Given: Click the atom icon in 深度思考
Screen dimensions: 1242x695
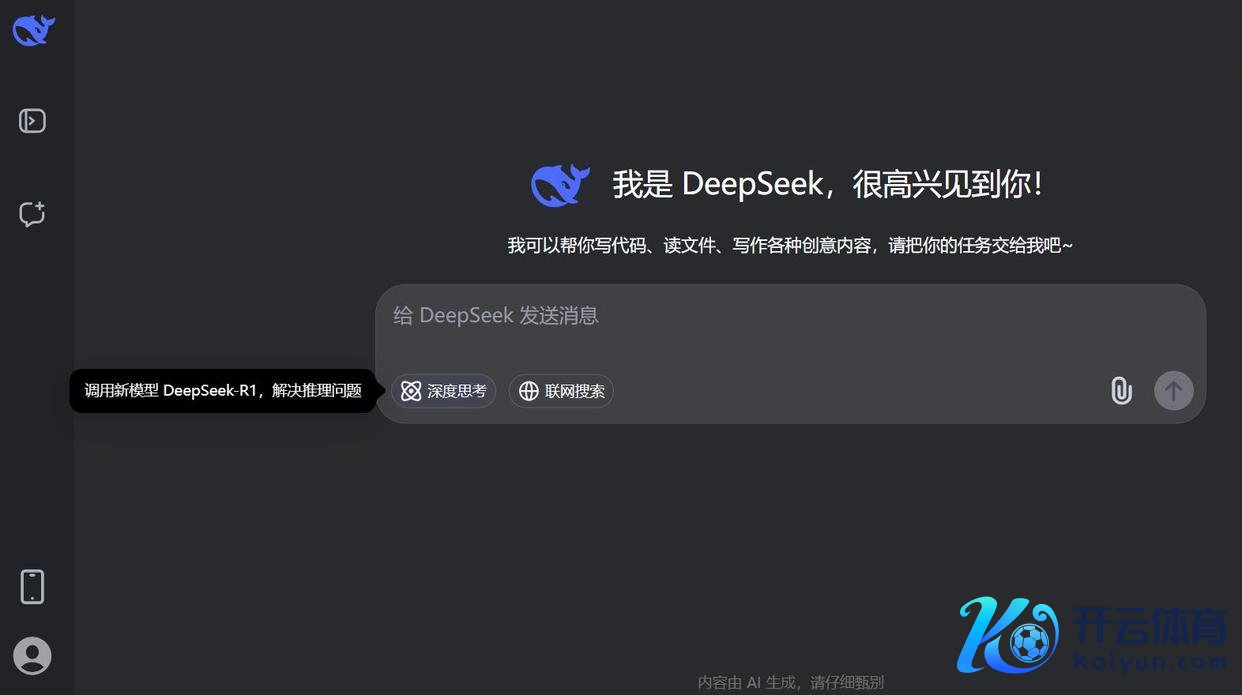Looking at the screenshot, I should coord(411,391).
